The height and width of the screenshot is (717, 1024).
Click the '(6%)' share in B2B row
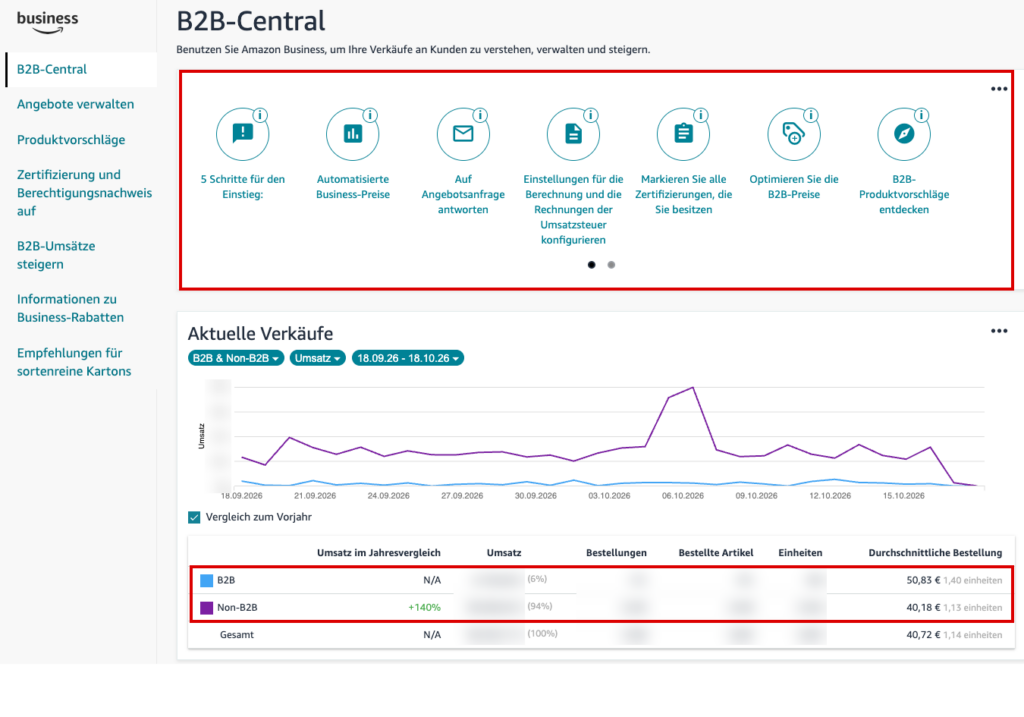(x=537, y=579)
